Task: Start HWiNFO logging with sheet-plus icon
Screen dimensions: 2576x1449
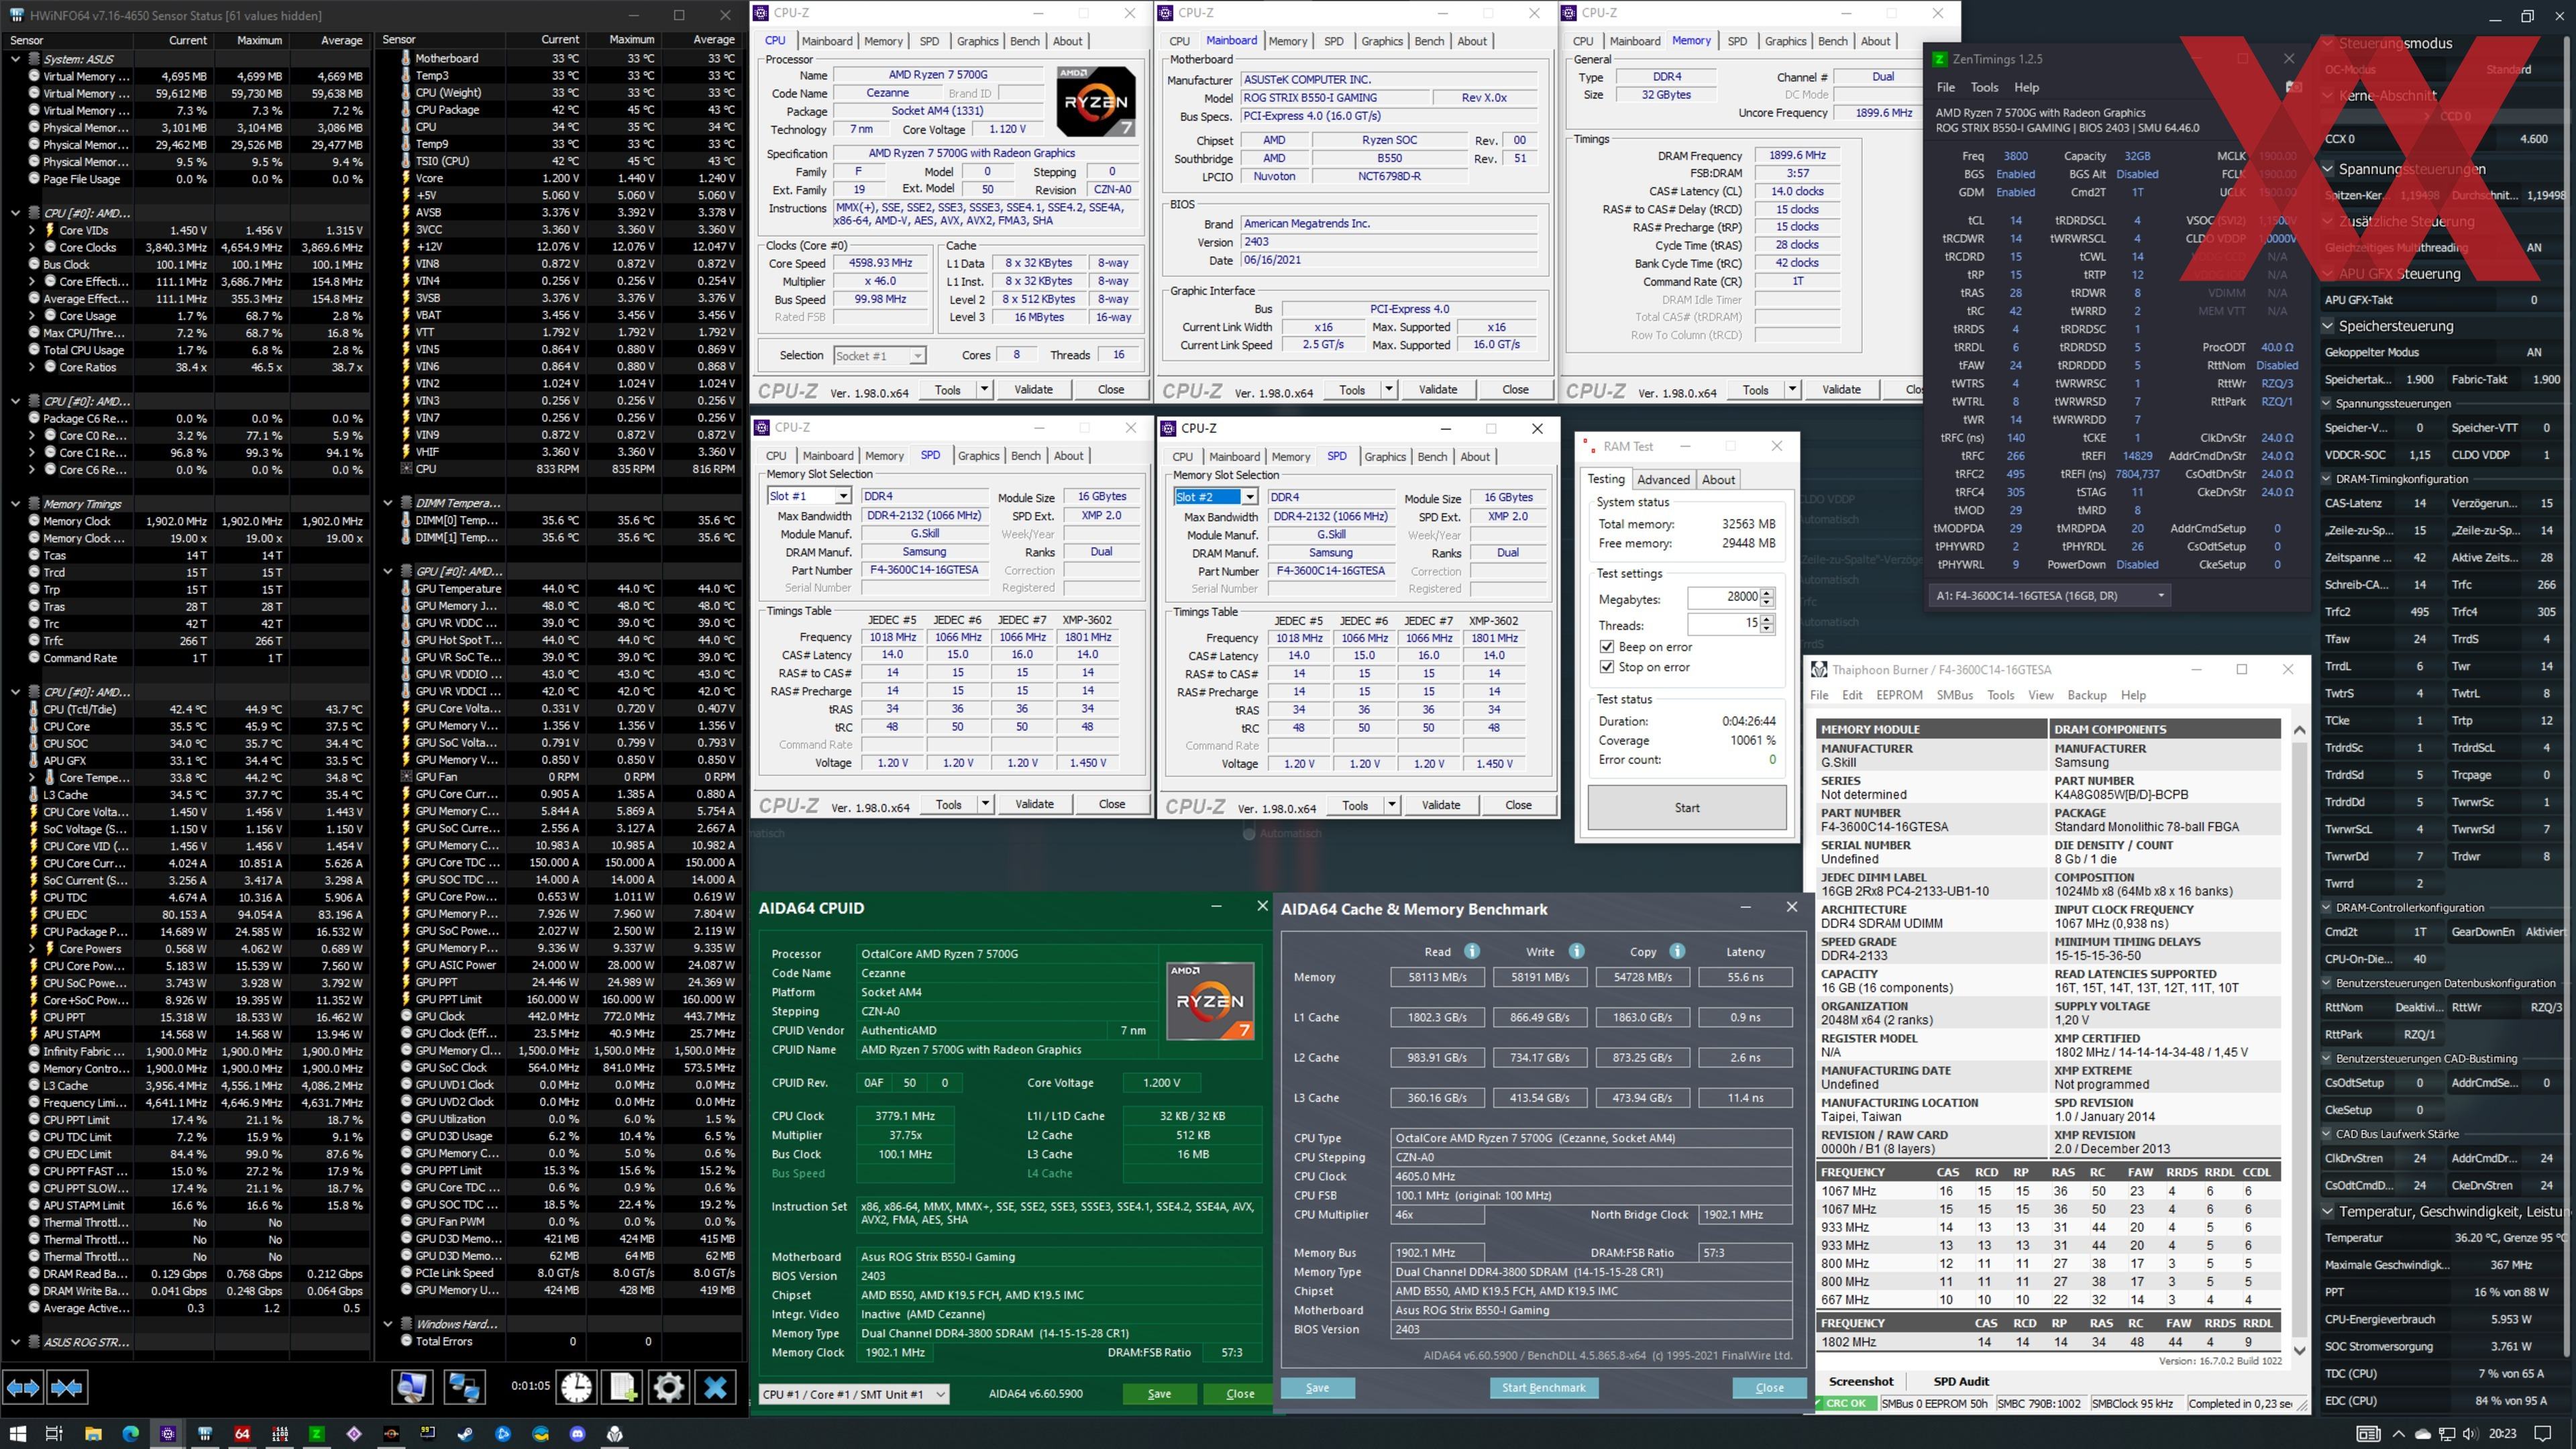Action: pos(622,1387)
